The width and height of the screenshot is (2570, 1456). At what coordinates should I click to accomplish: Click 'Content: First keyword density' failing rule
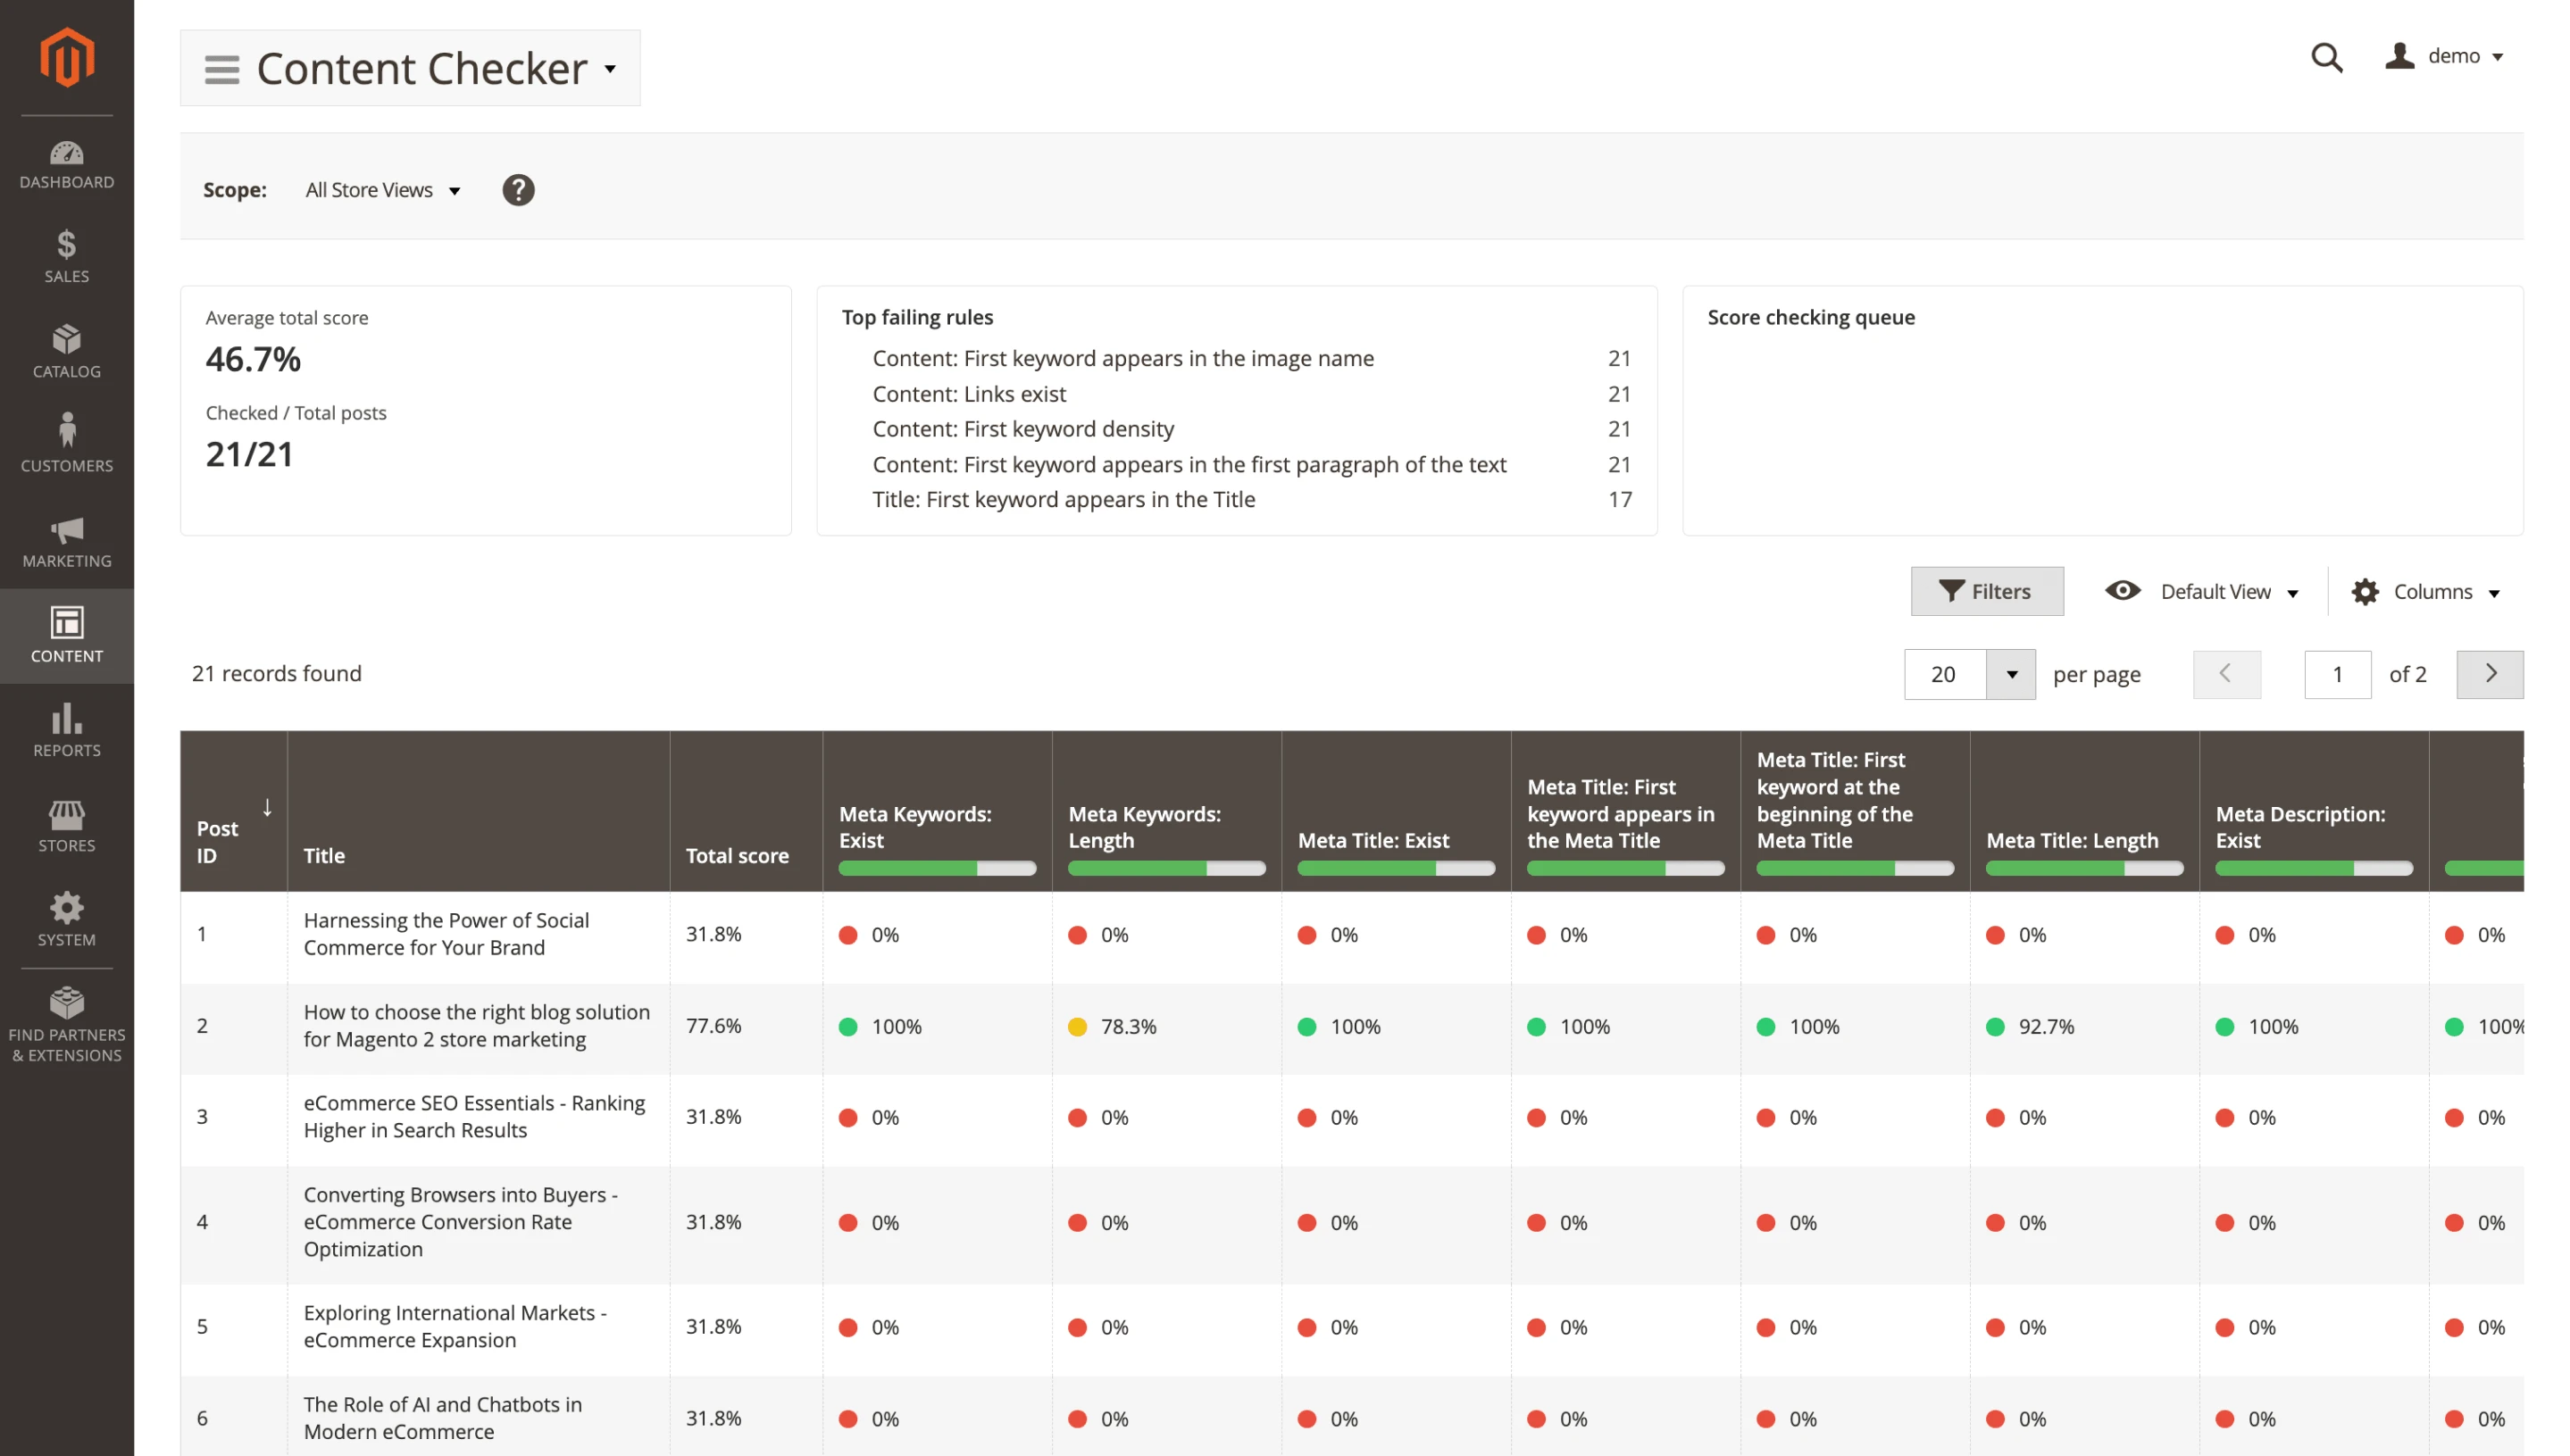pos(1023,429)
